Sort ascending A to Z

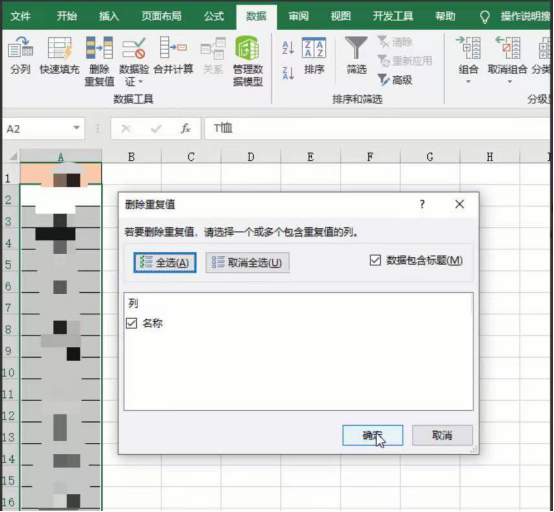(x=288, y=47)
